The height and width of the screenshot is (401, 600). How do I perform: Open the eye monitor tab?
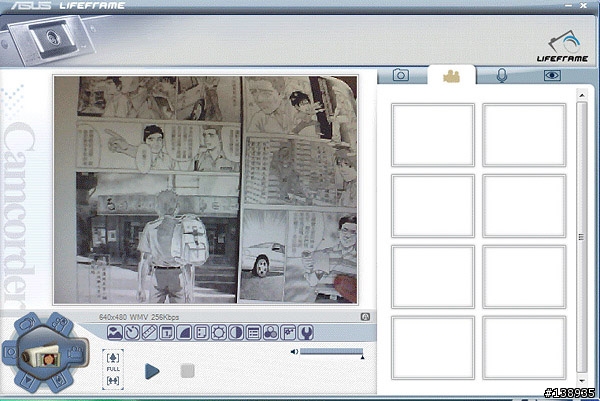552,75
